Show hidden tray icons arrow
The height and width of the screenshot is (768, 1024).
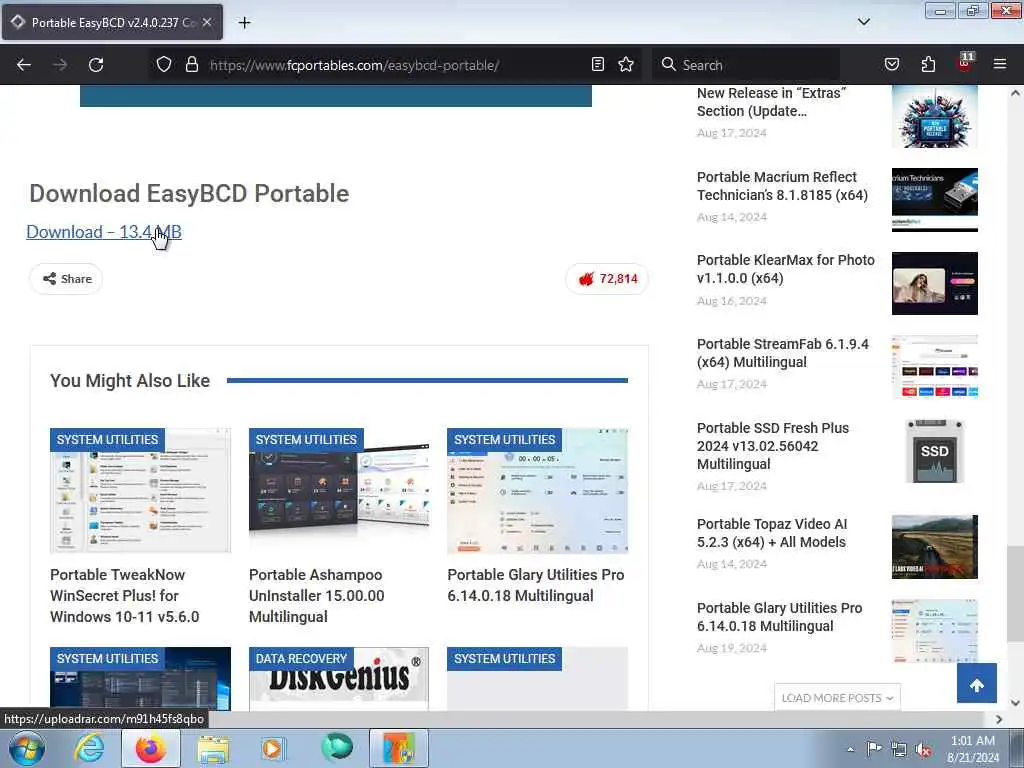click(x=850, y=749)
